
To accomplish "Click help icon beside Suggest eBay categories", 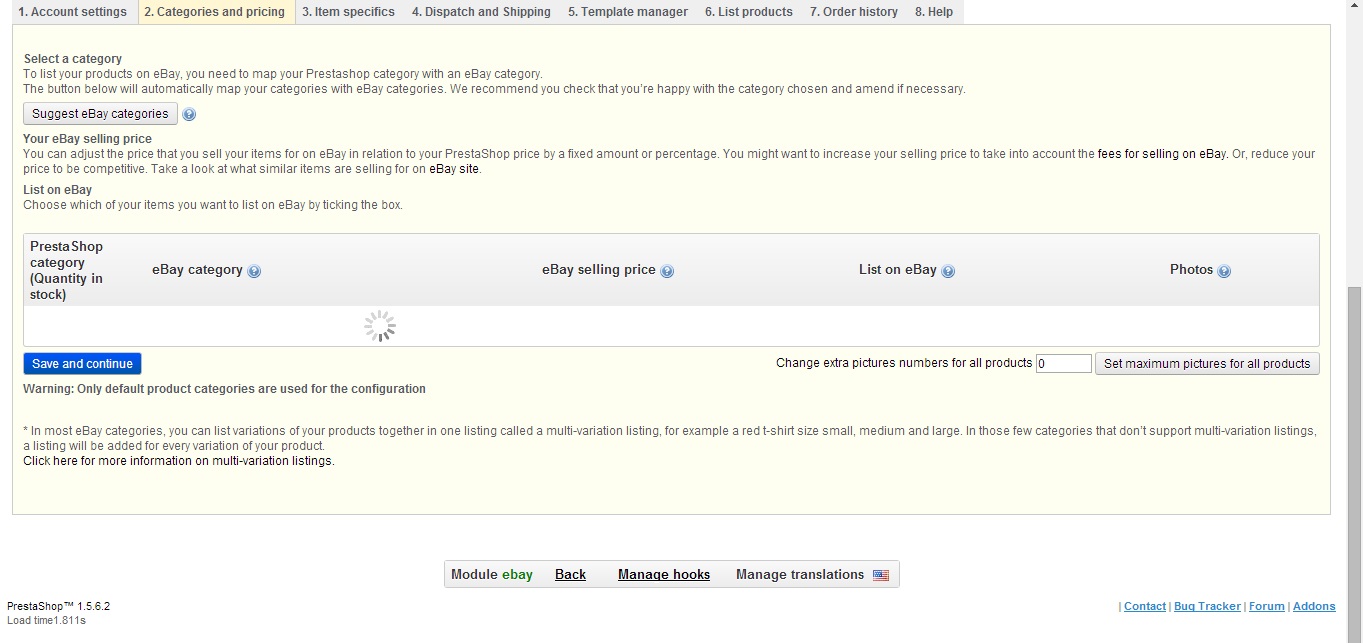I will 189,114.
